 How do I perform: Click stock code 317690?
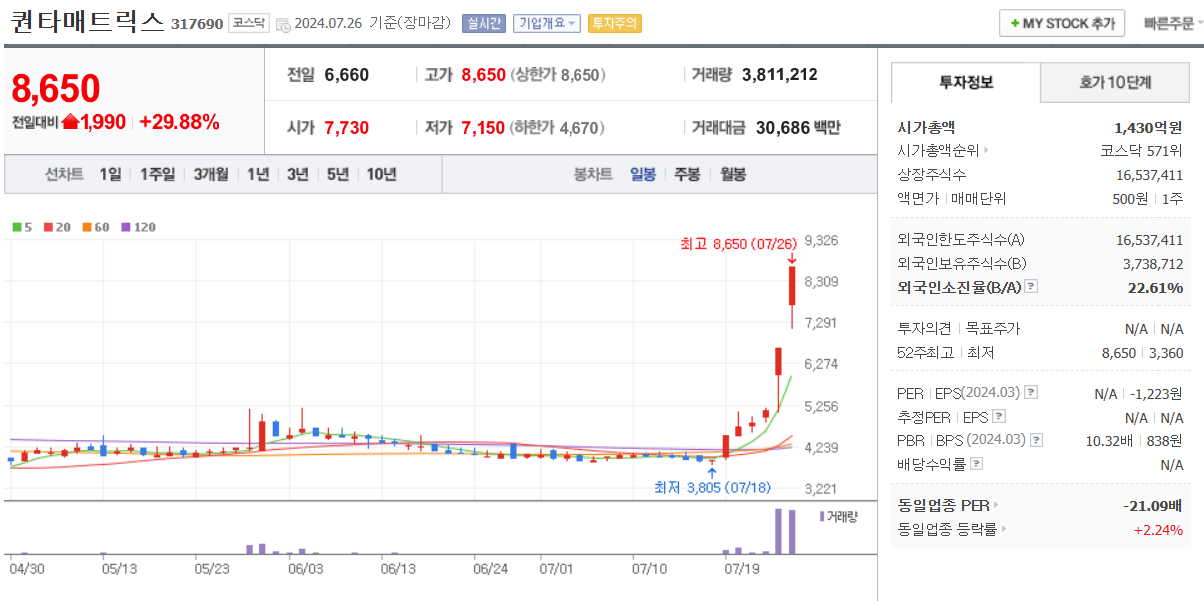coord(197,24)
